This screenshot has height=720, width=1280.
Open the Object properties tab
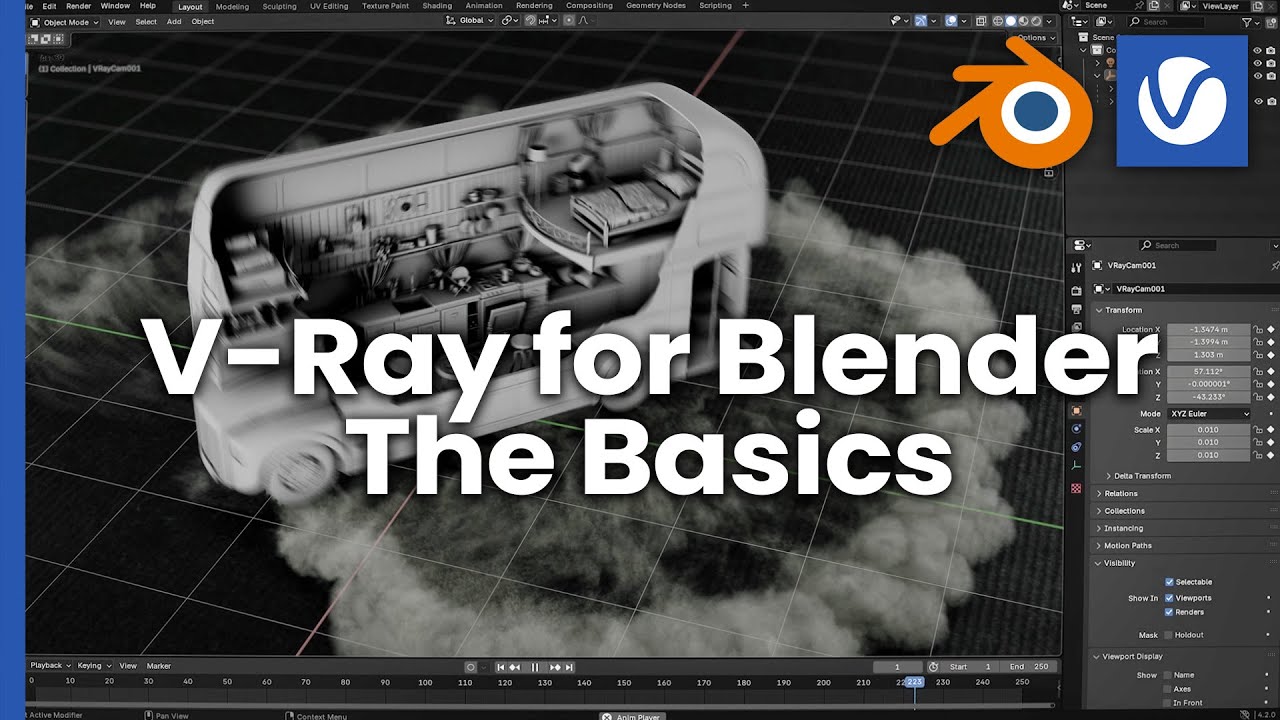point(1076,411)
